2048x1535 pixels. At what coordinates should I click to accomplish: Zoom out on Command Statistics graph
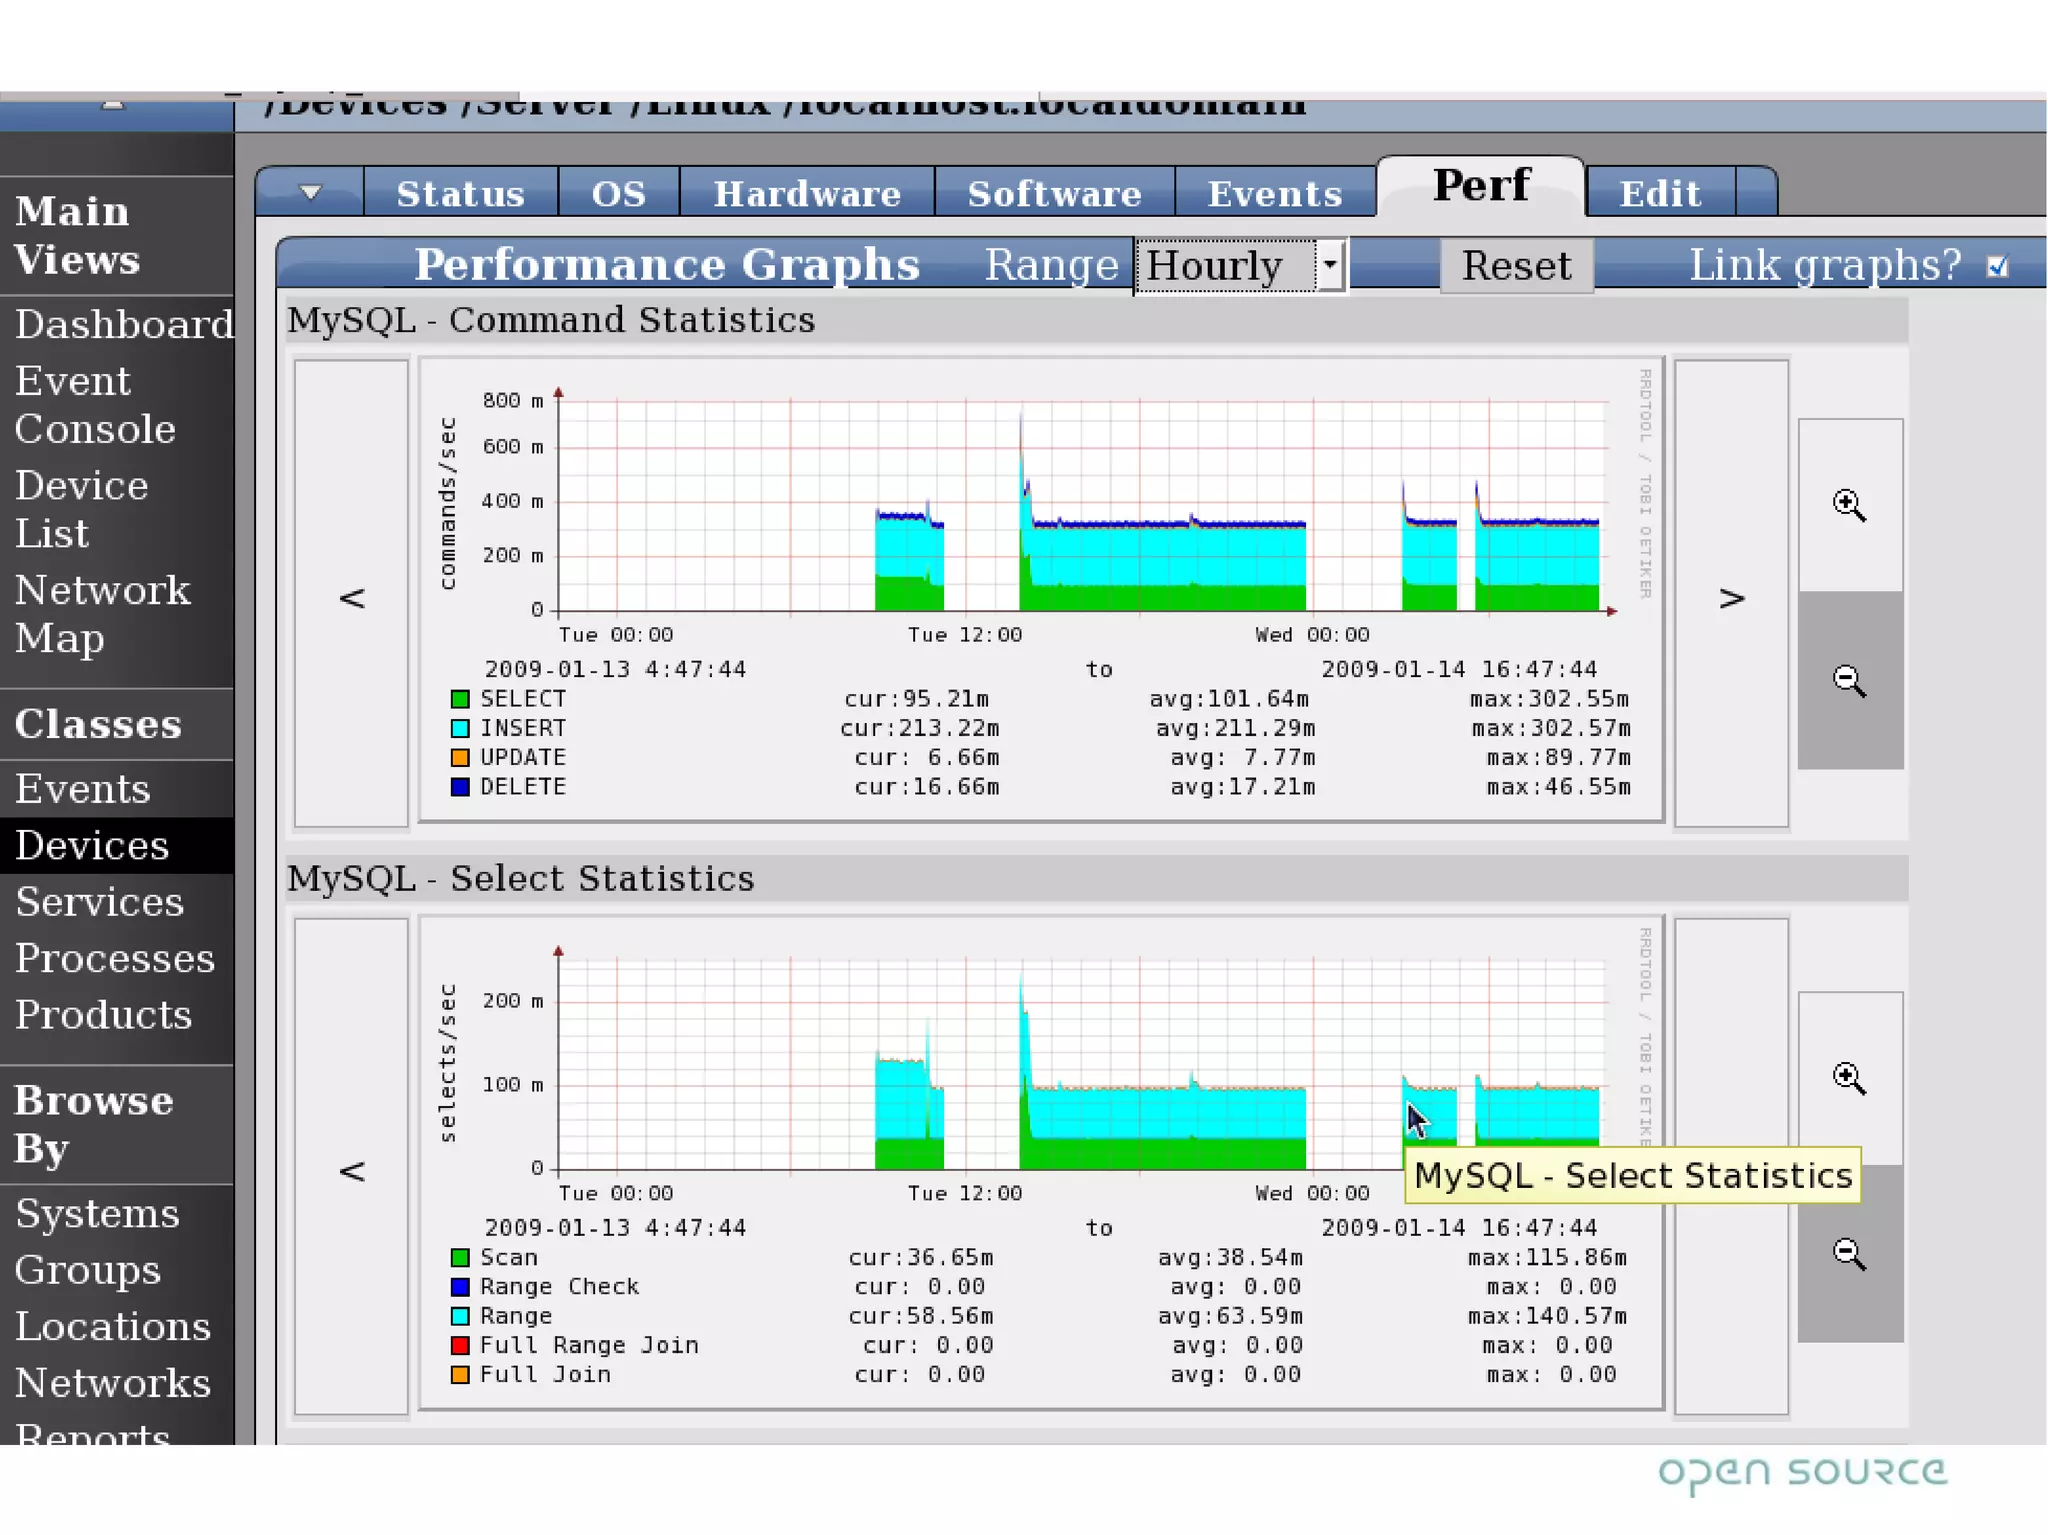1848,681
